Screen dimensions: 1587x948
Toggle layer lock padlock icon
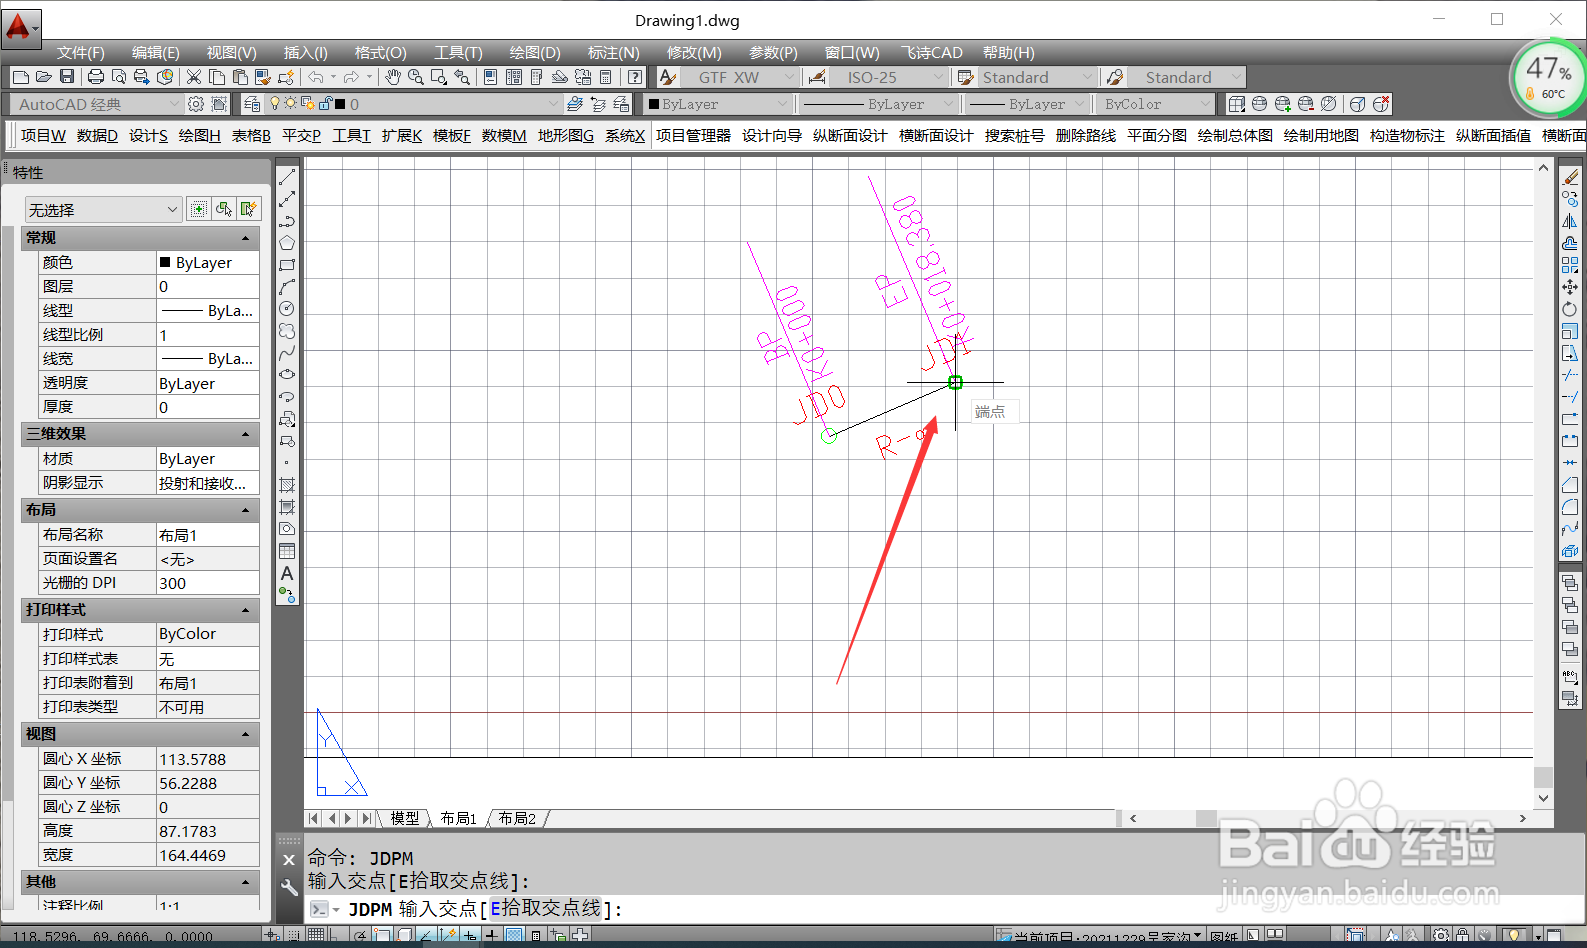(325, 104)
